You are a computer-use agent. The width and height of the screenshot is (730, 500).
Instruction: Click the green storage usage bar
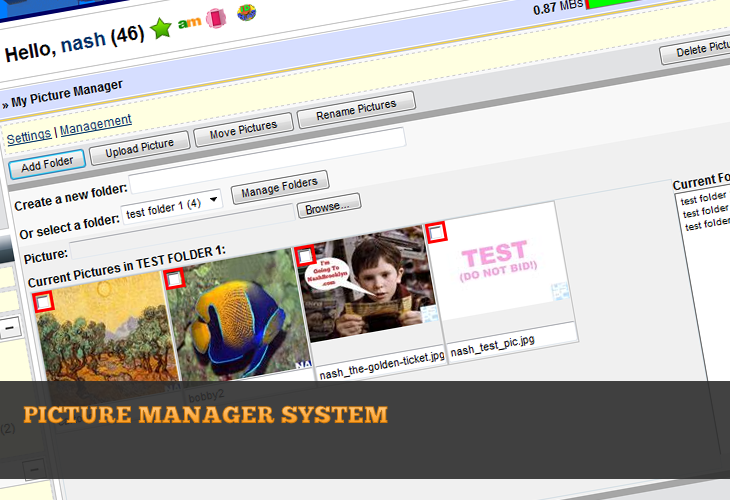[x=618, y=3]
